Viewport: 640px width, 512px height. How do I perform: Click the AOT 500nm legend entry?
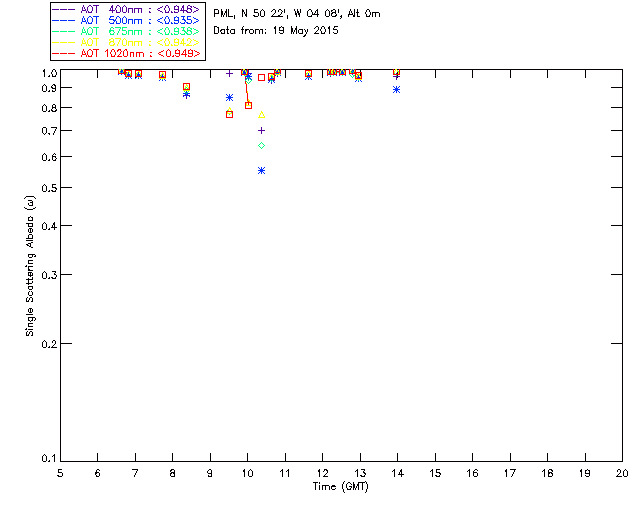click(126, 20)
